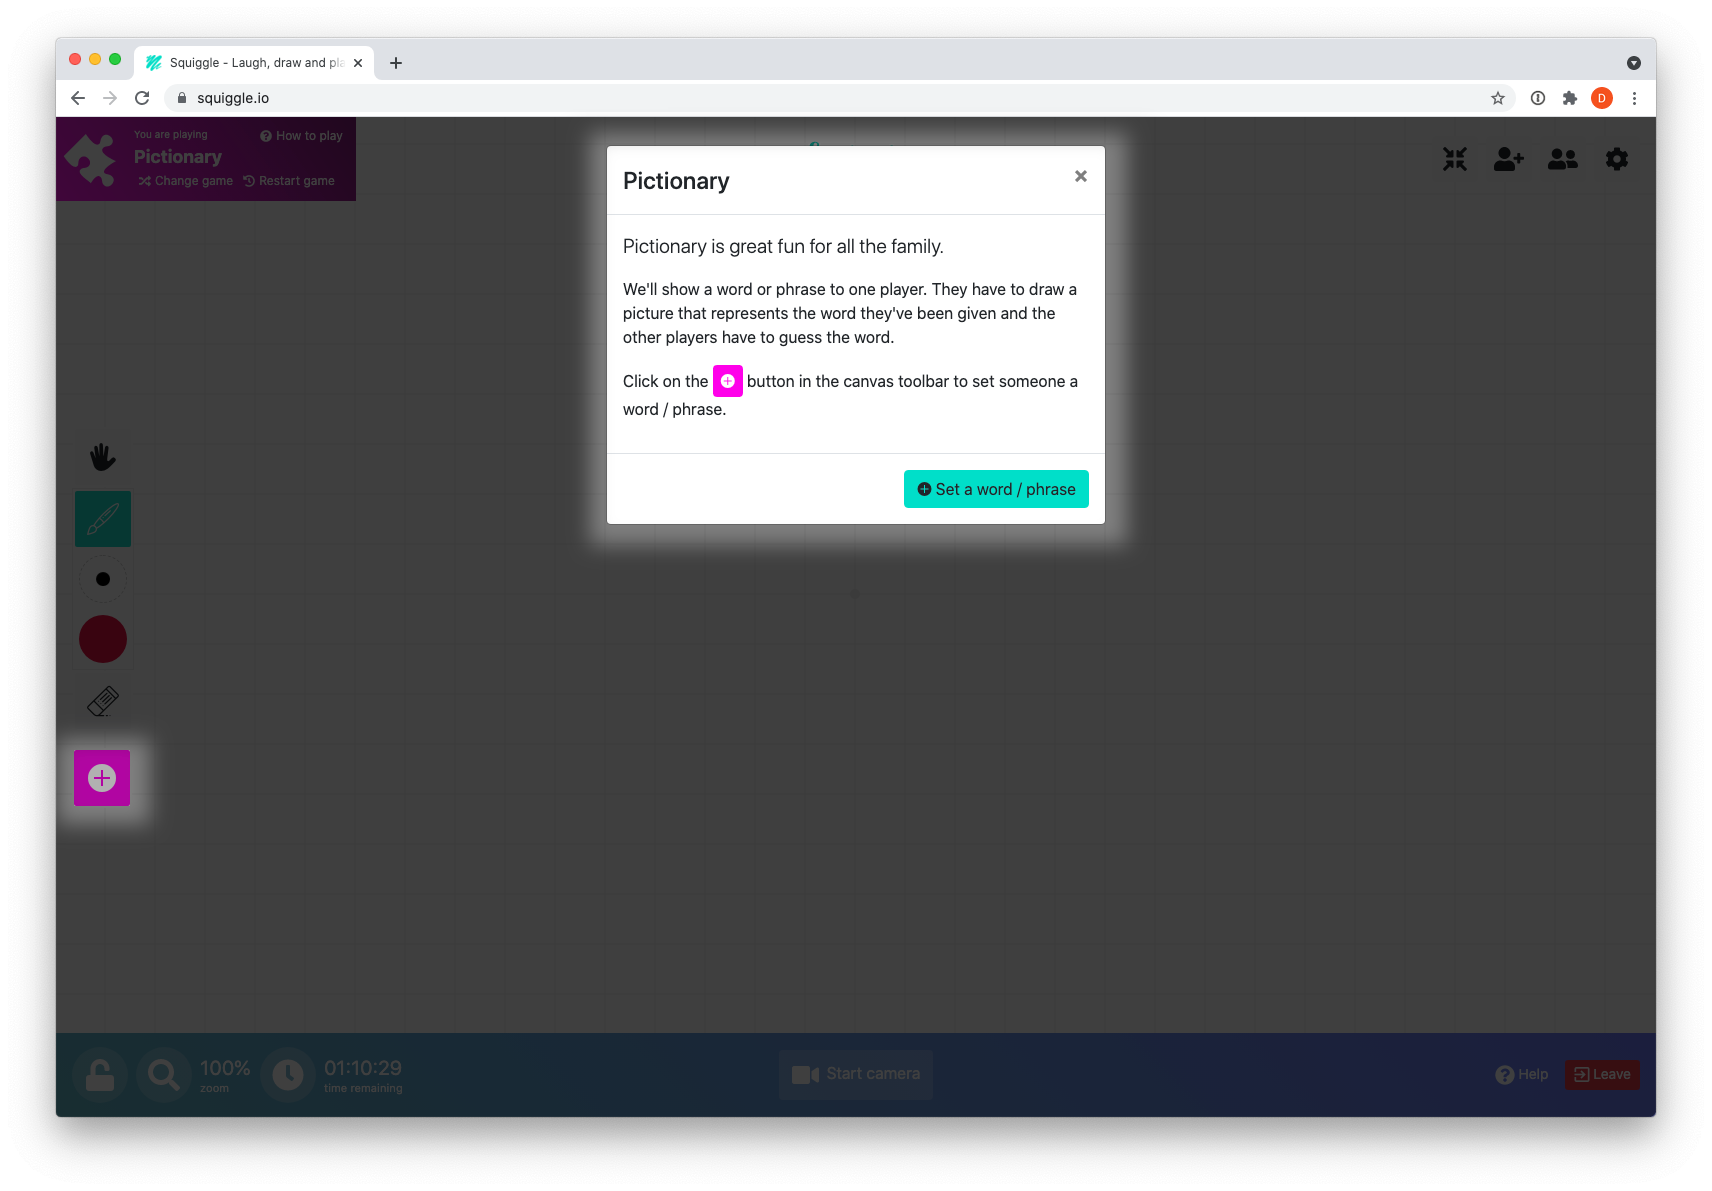
Task: Click the Set a word / phrase button
Action: pos(996,489)
